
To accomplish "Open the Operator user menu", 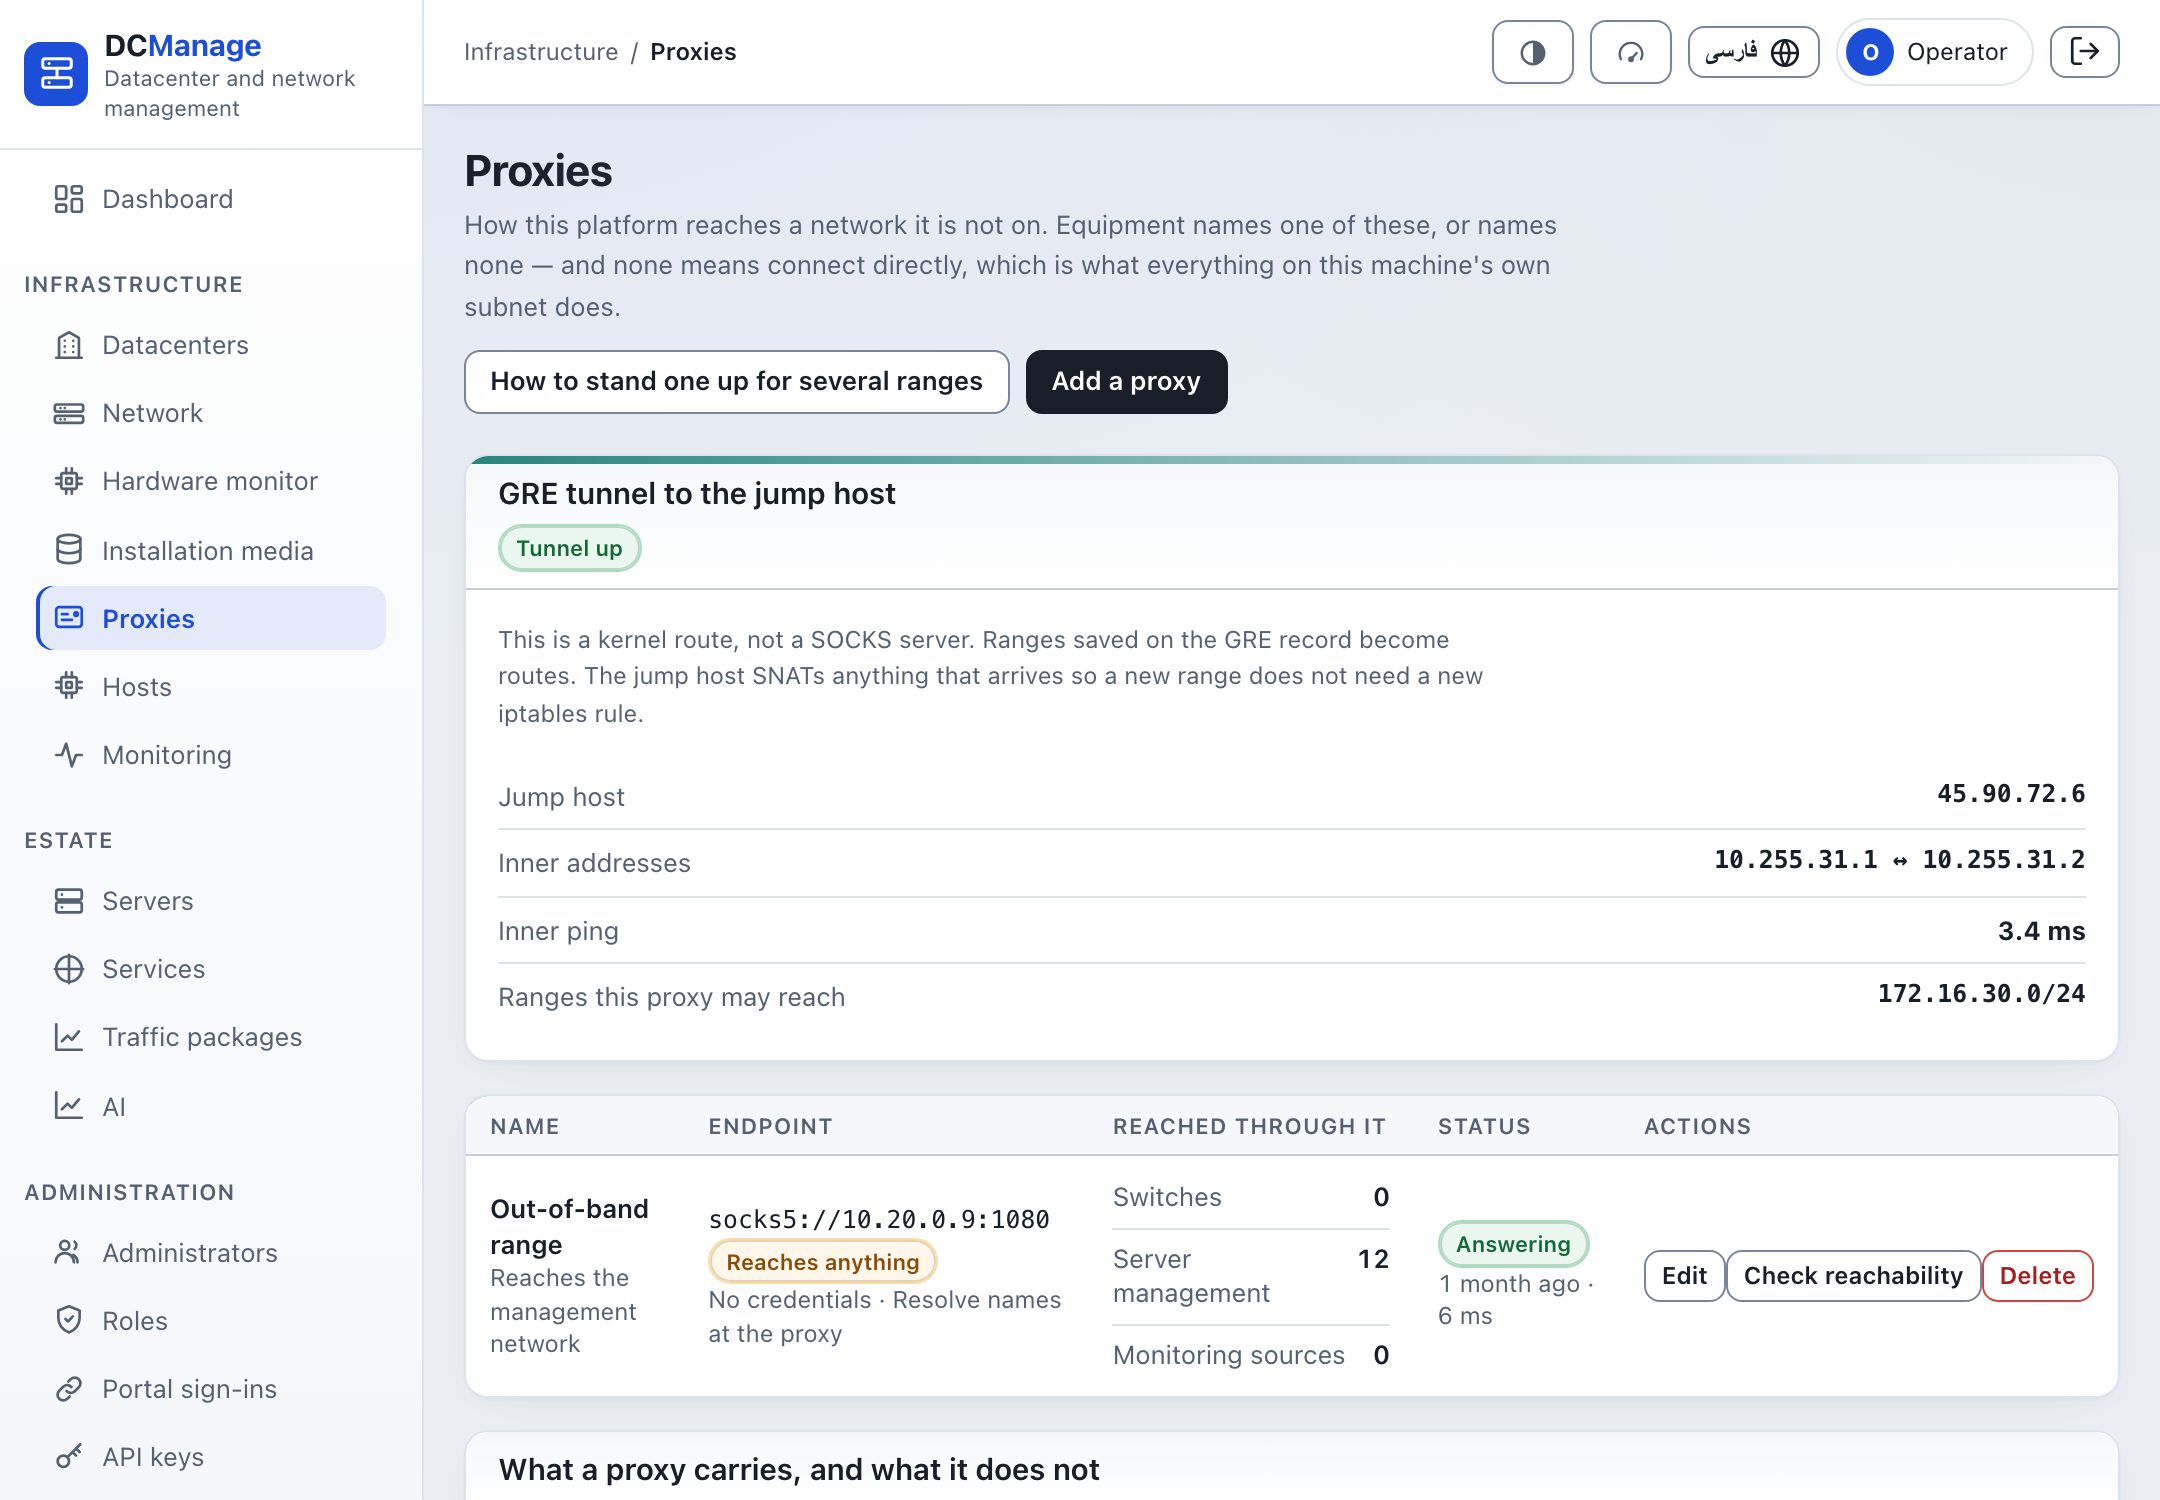I will point(1934,52).
